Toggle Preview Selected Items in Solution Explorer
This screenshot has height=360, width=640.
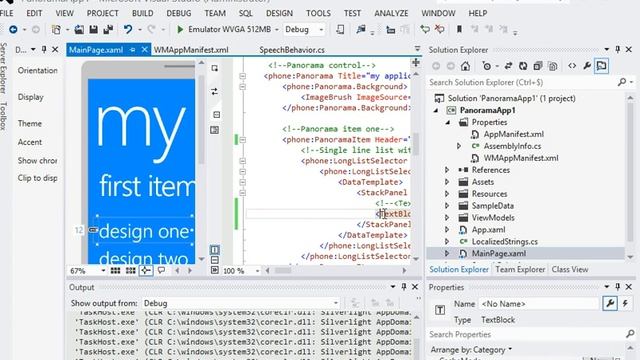[601, 66]
